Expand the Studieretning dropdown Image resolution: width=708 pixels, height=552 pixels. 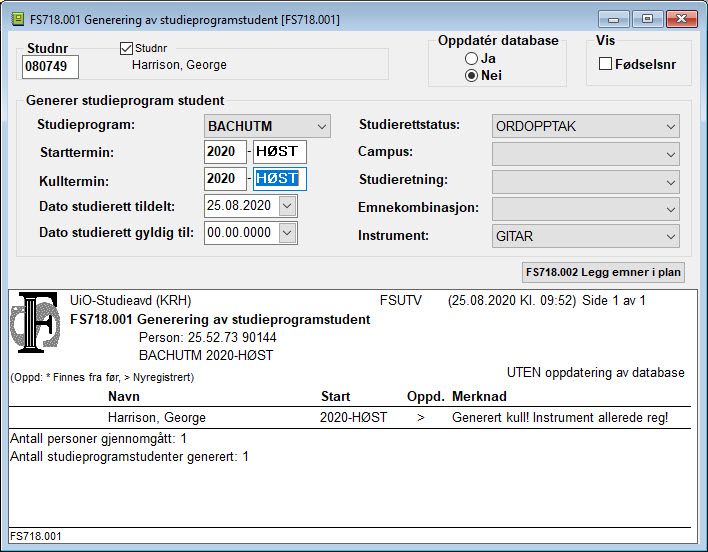(x=586, y=182)
